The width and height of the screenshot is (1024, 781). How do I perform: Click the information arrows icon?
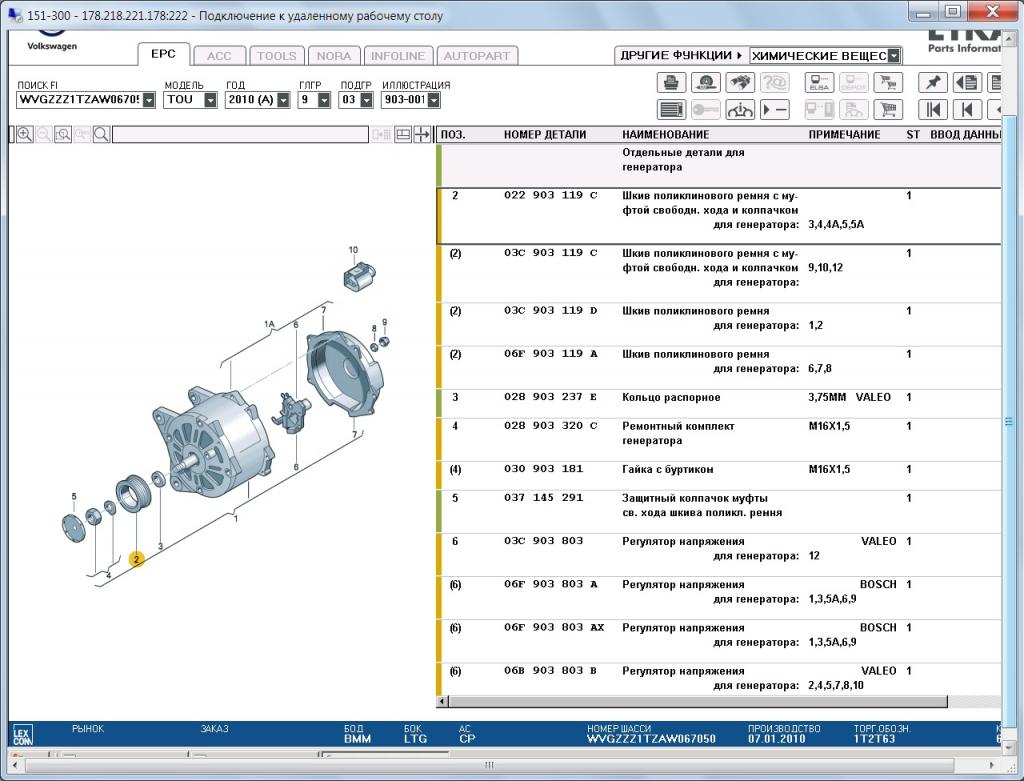[739, 109]
